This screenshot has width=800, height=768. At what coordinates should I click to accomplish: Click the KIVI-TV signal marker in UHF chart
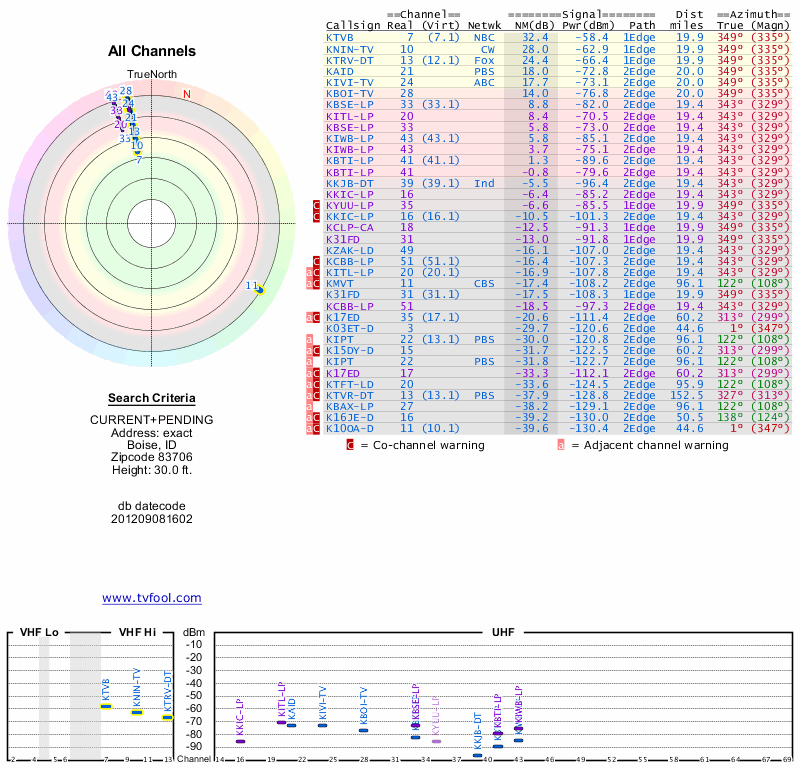click(x=322, y=724)
